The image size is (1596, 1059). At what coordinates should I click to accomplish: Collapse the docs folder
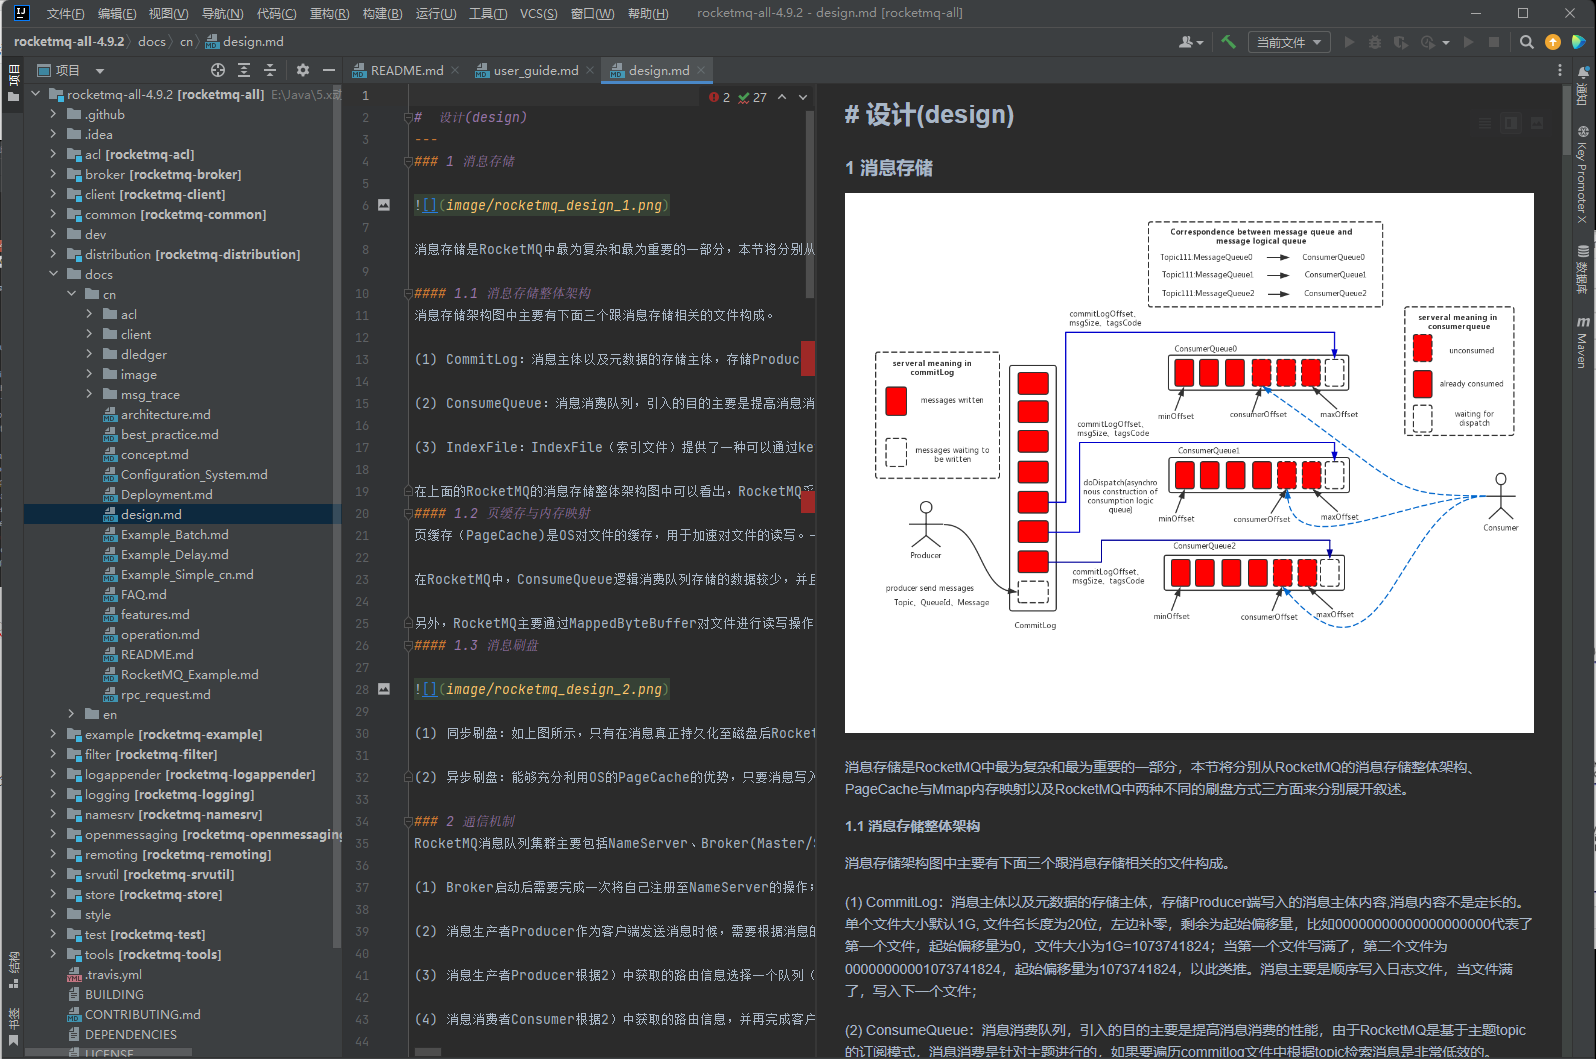coord(54,274)
